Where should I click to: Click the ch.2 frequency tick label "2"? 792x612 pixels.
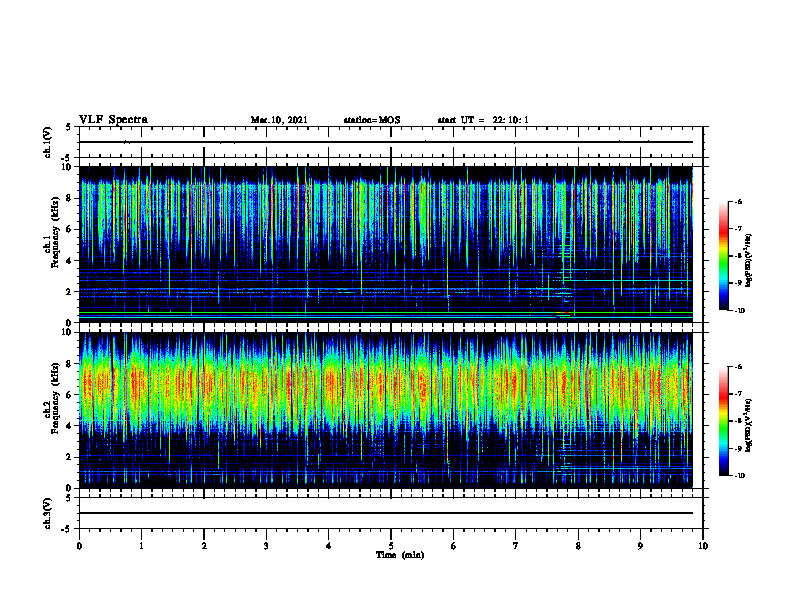click(x=70, y=457)
